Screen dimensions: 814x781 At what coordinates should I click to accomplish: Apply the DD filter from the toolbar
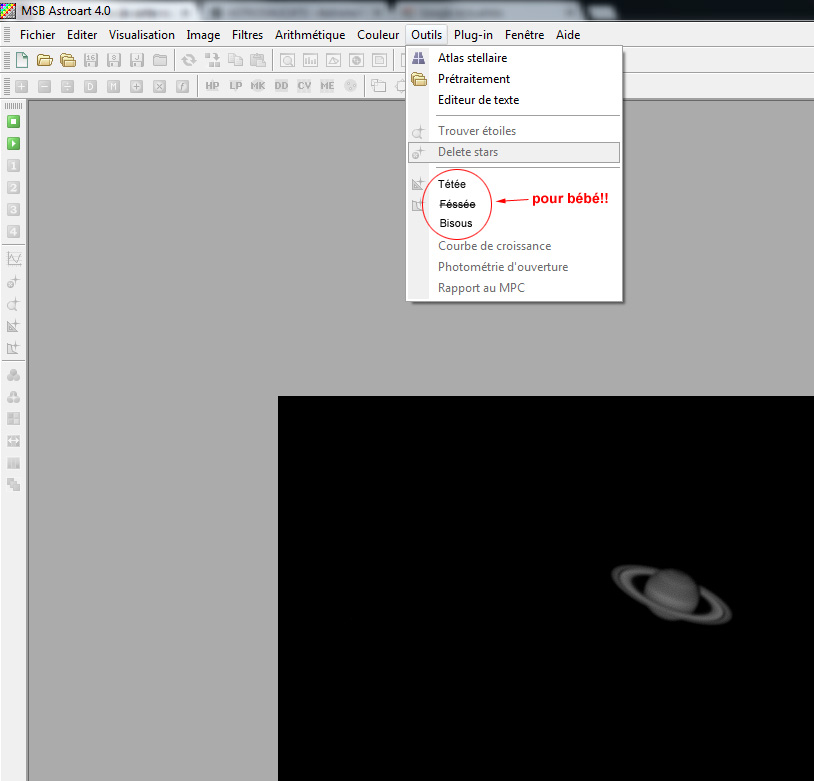pos(281,86)
